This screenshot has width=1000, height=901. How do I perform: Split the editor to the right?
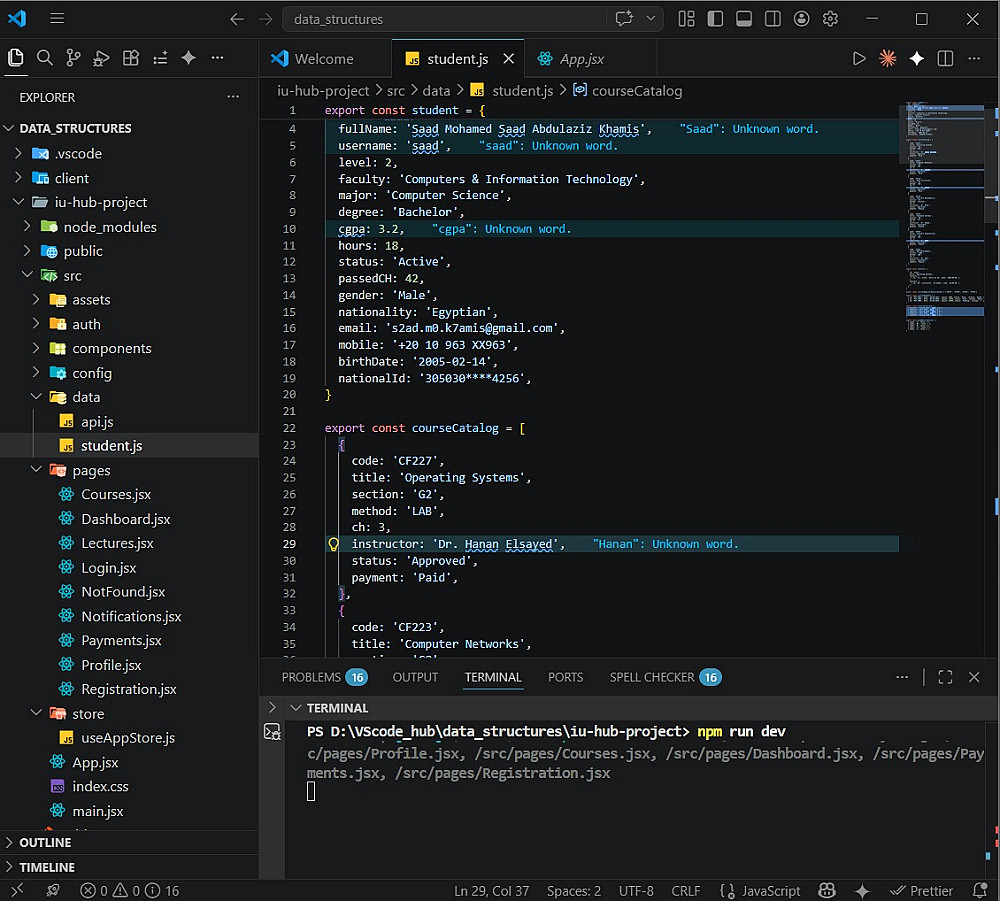pyautogui.click(x=945, y=59)
